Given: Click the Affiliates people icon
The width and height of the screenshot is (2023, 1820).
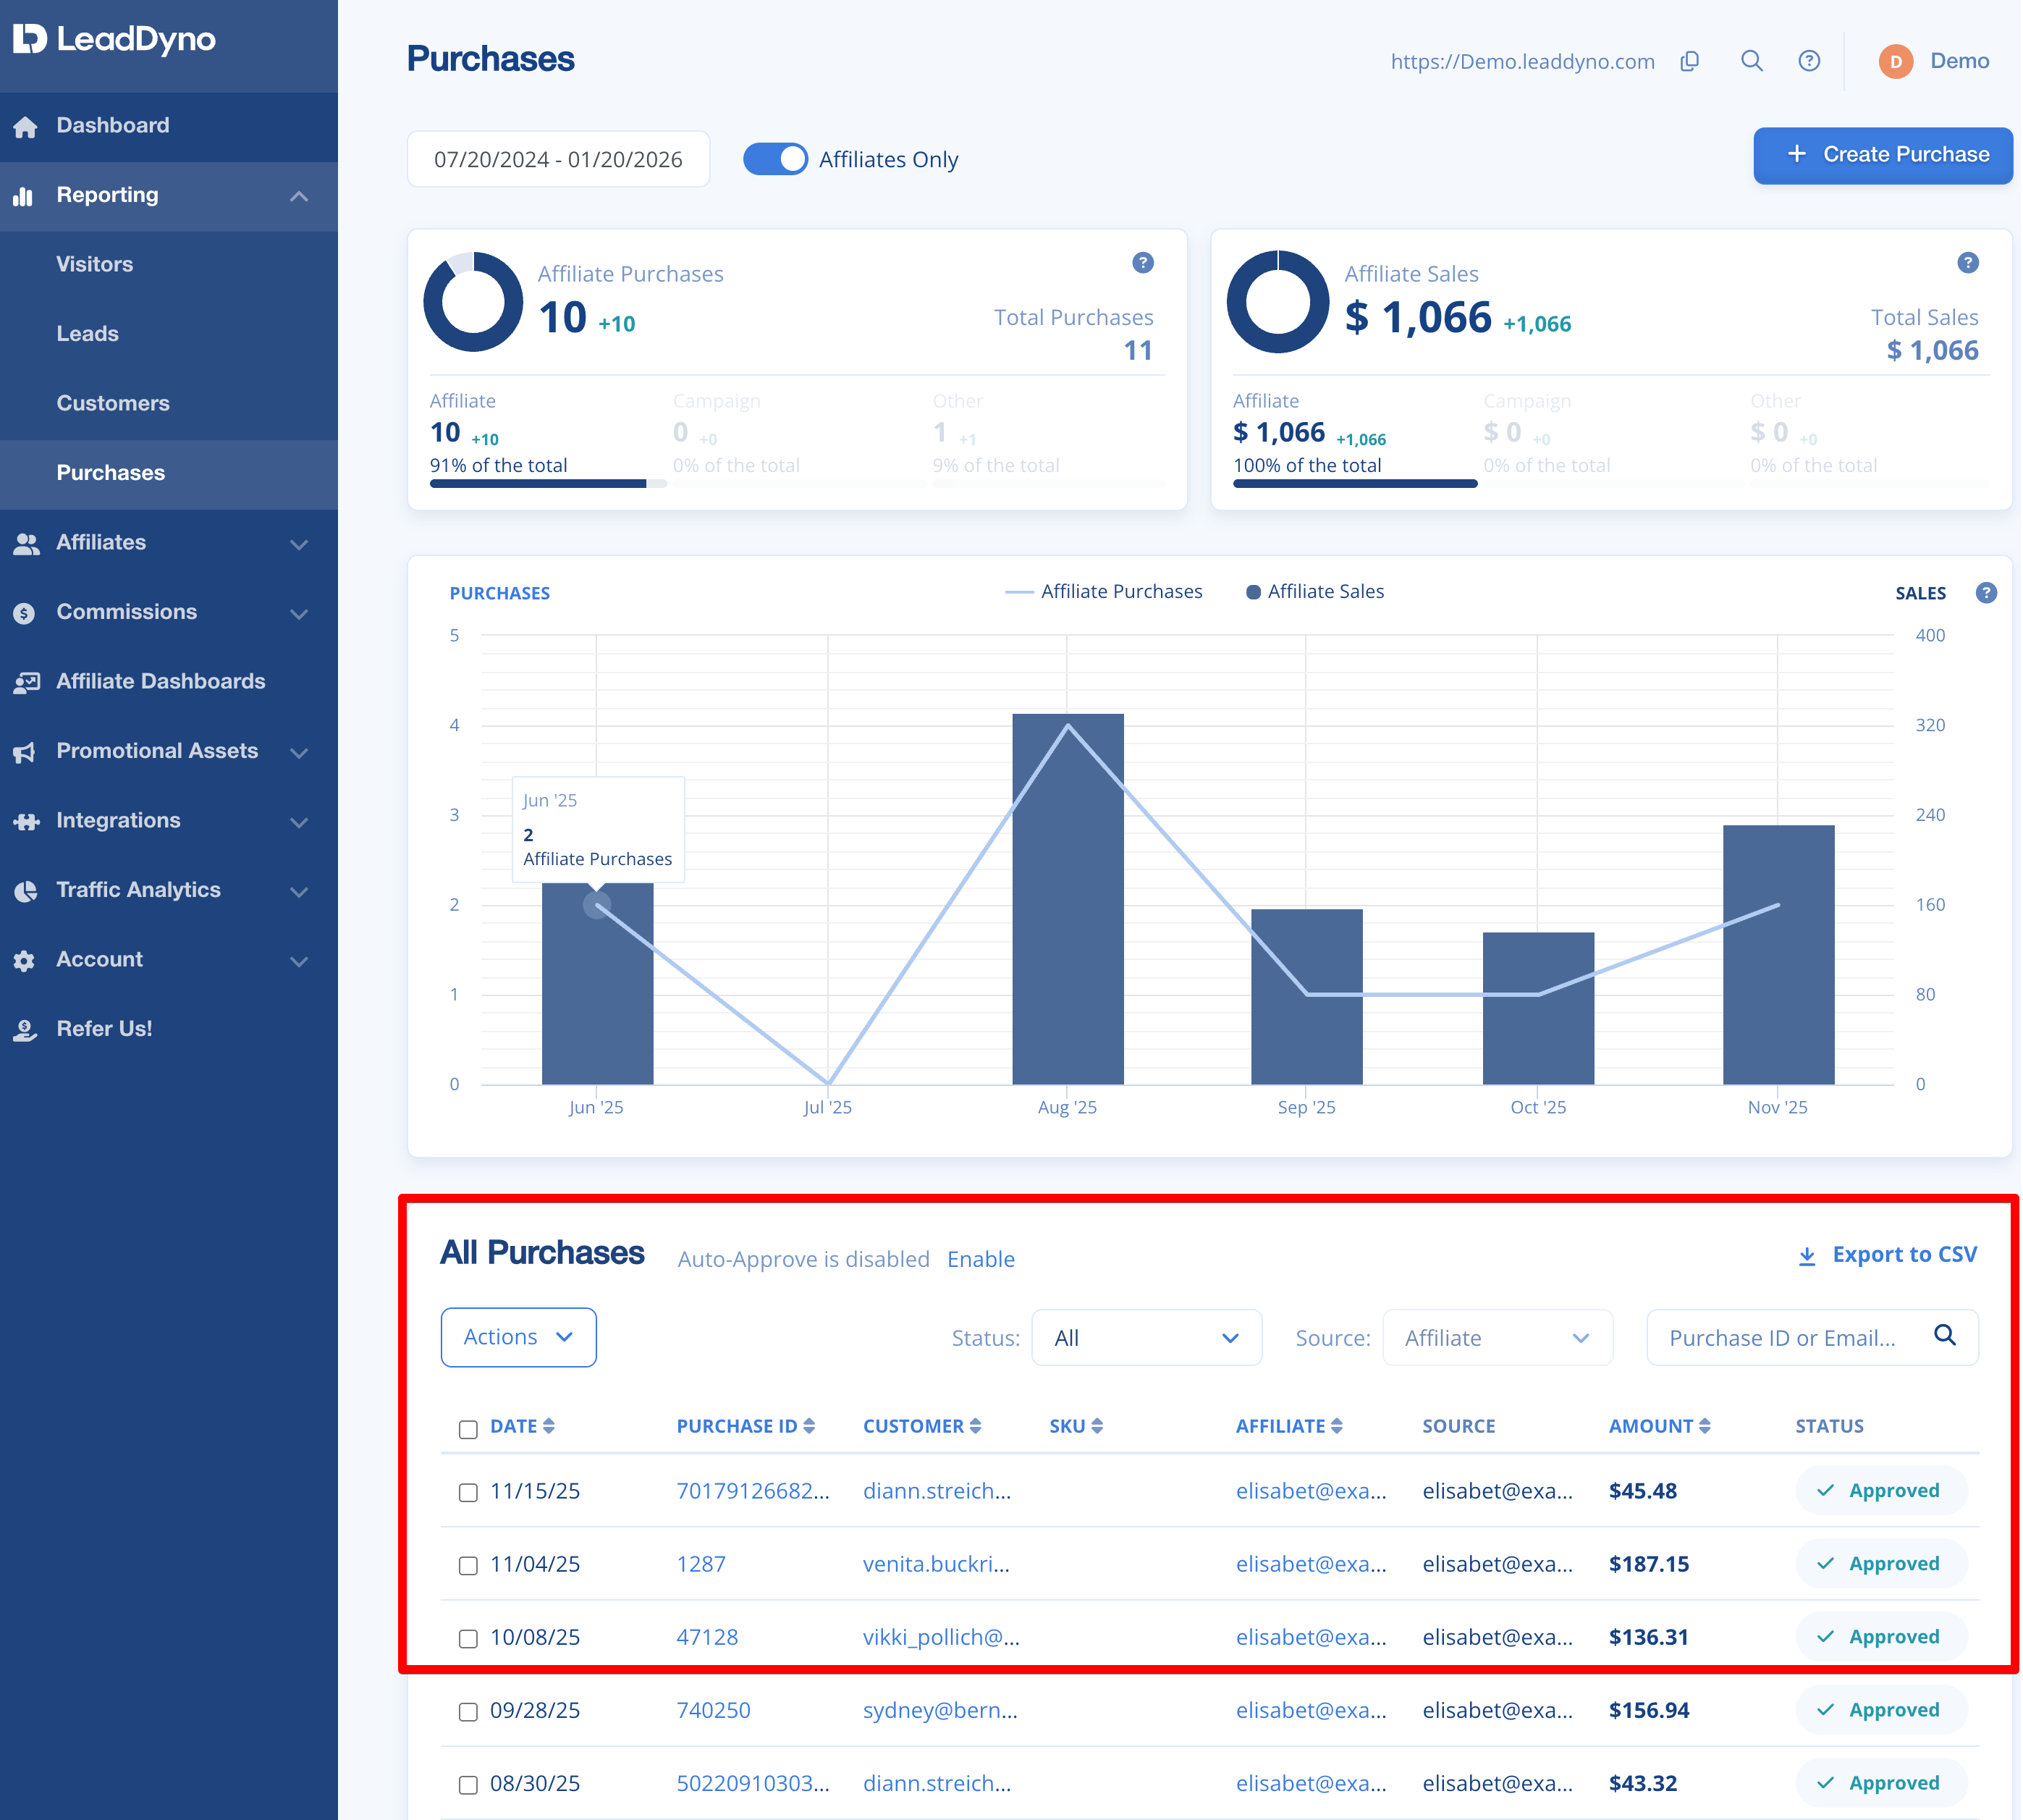Looking at the screenshot, I should pyautogui.click(x=26, y=543).
